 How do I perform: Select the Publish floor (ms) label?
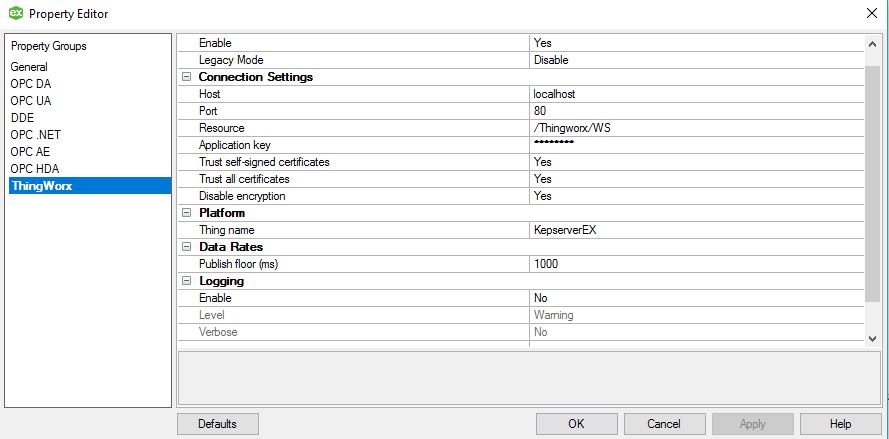pos(239,264)
